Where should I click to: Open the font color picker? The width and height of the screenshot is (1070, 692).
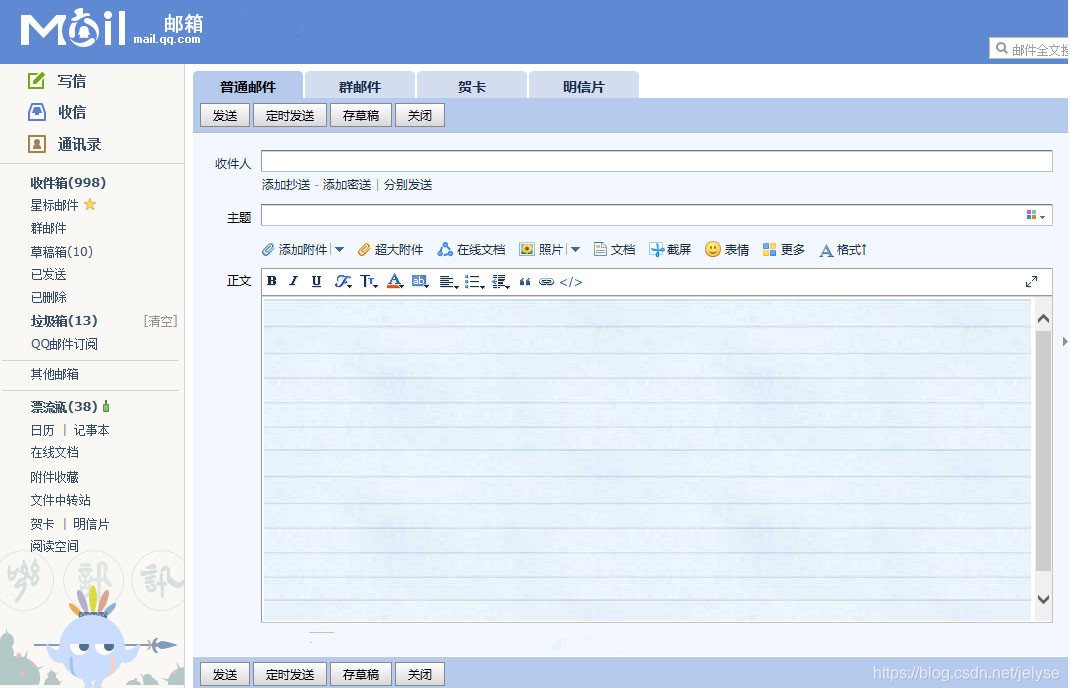393,282
